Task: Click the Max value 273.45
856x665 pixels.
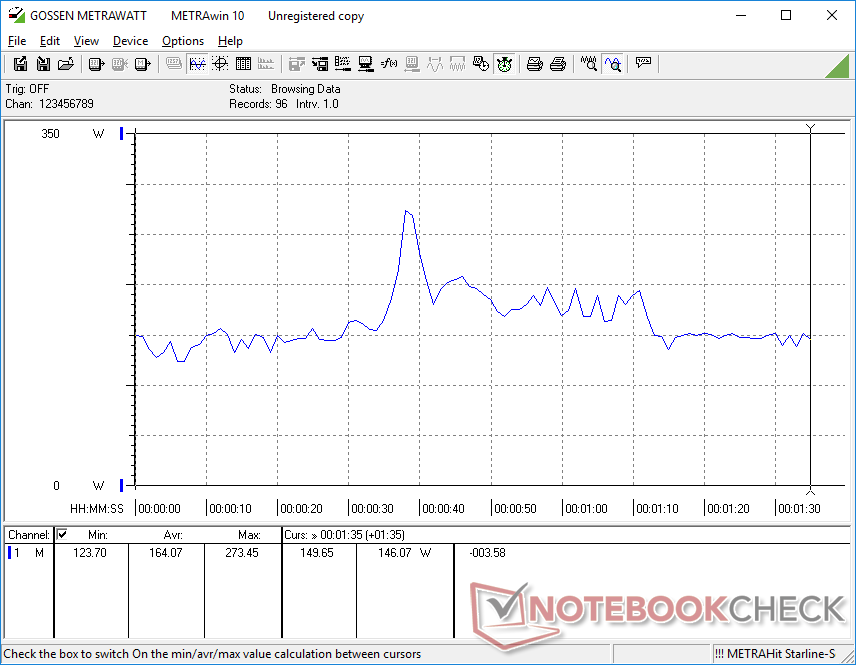Action: click(x=242, y=553)
